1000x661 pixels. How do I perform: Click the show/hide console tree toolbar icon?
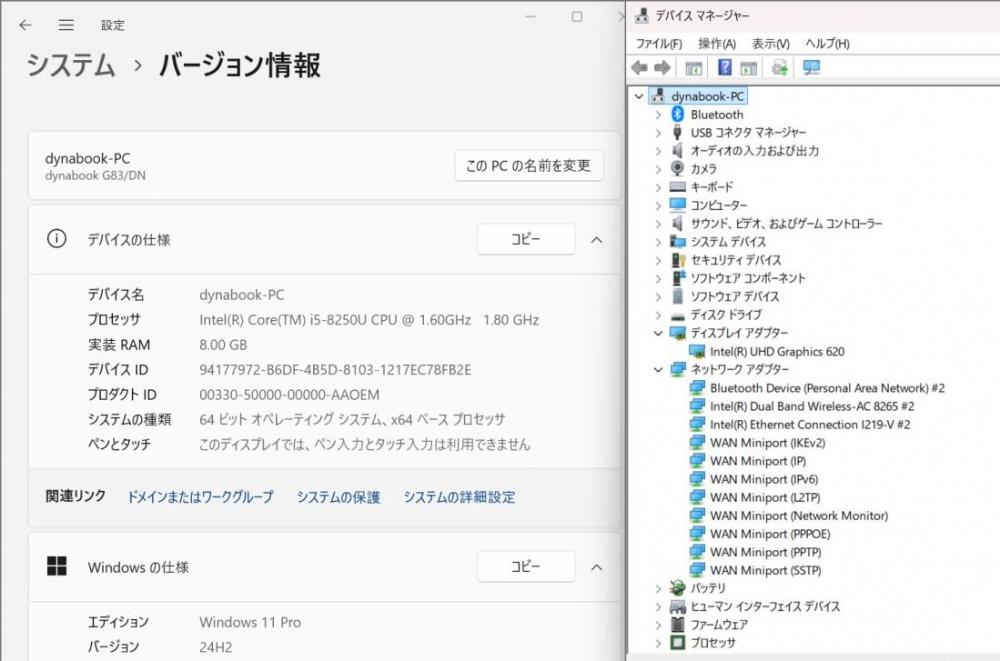pyautogui.click(x=693, y=68)
